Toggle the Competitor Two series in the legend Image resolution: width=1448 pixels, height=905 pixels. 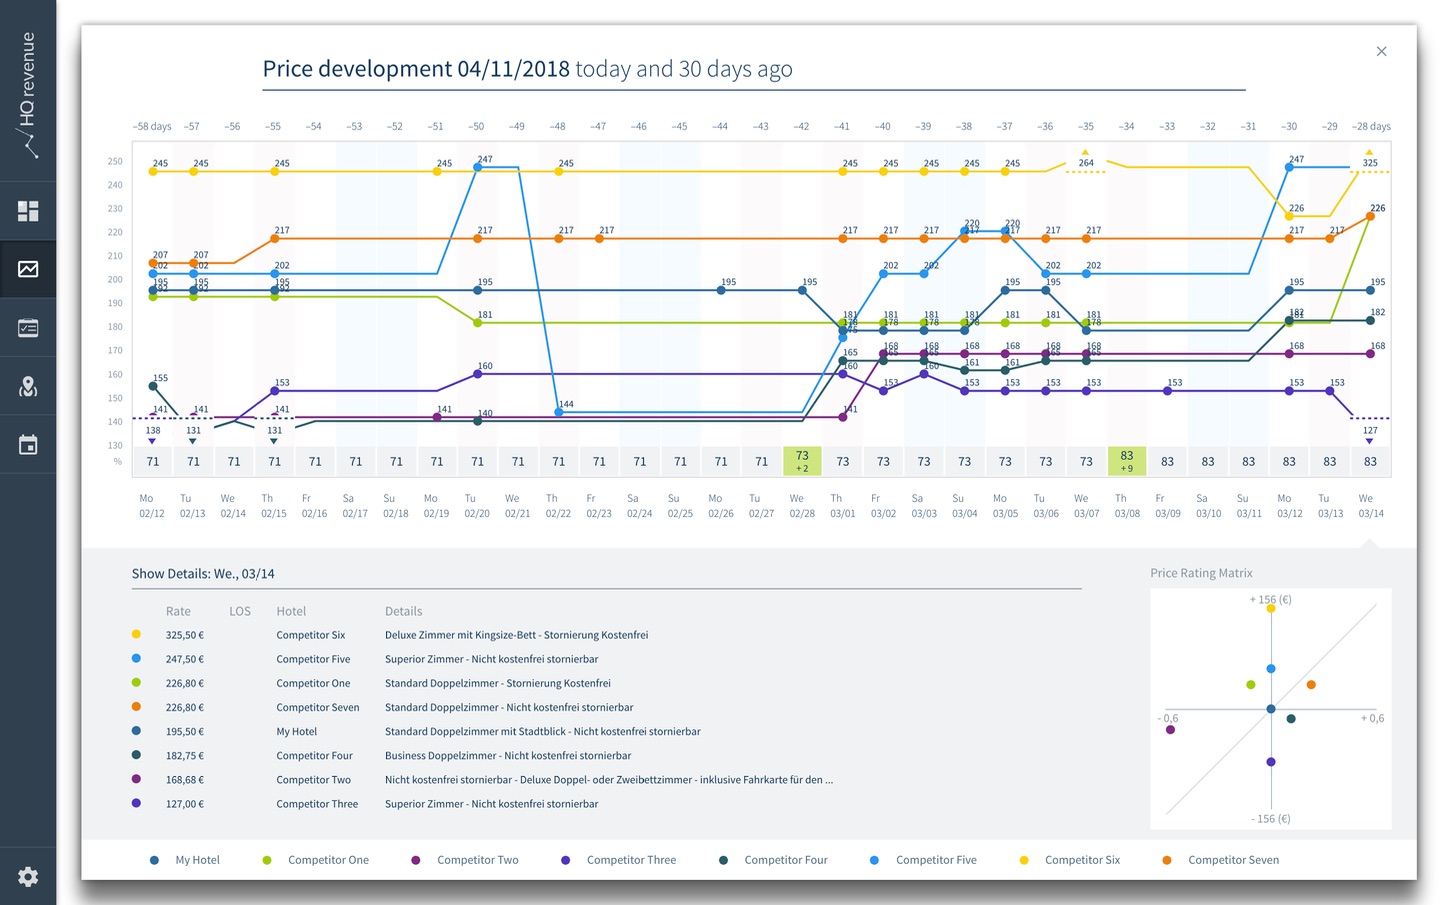(x=465, y=860)
